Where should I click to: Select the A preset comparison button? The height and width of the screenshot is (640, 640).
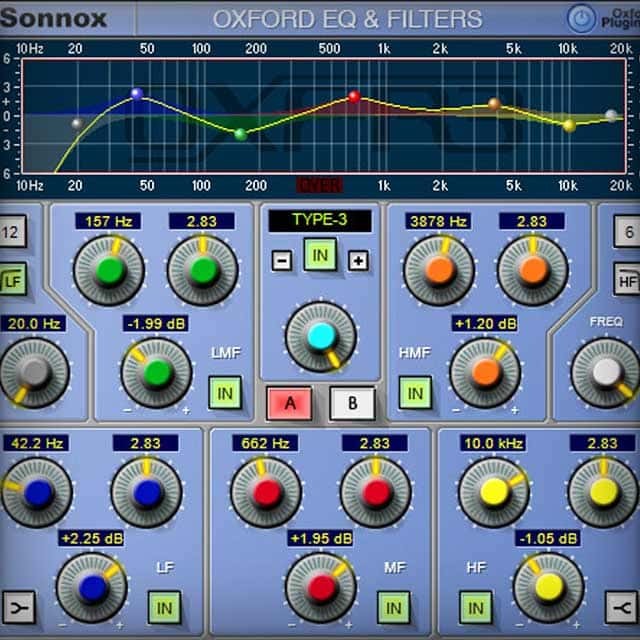pyautogui.click(x=289, y=403)
